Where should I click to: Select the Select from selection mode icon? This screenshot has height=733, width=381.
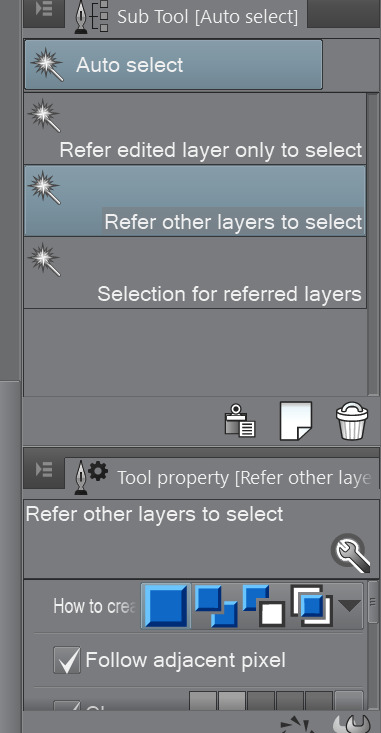pyautogui.click(x=312, y=606)
